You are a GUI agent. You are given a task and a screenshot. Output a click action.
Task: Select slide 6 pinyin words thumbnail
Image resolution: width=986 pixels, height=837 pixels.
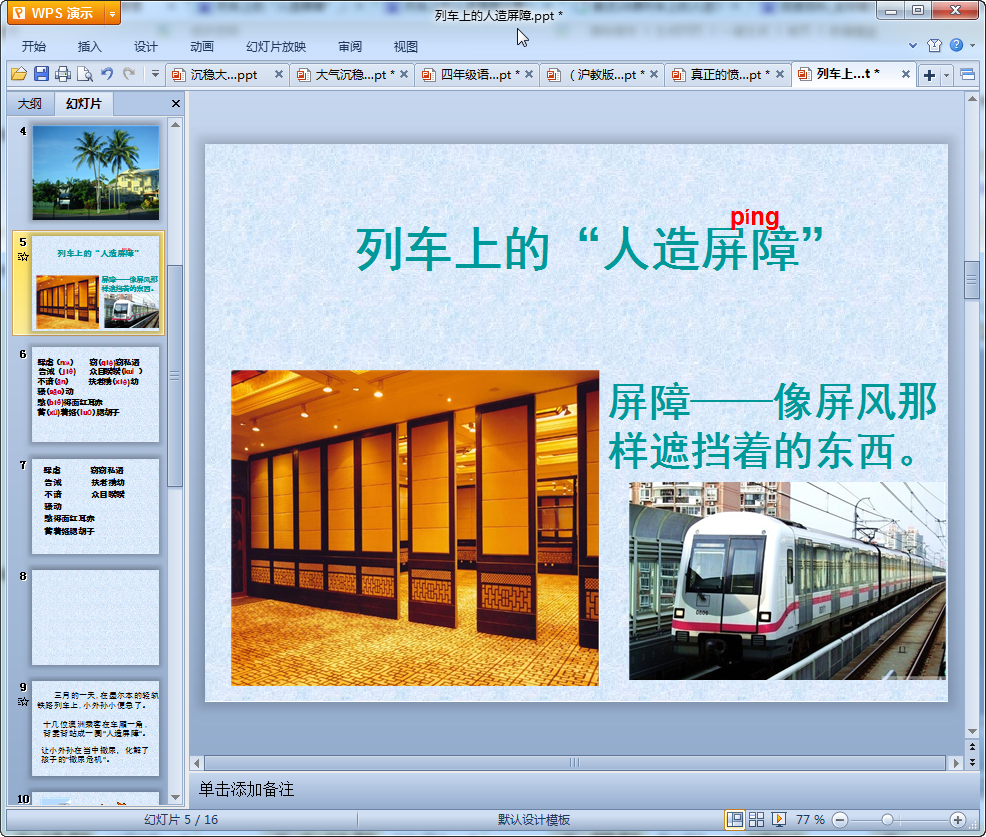tap(96, 394)
